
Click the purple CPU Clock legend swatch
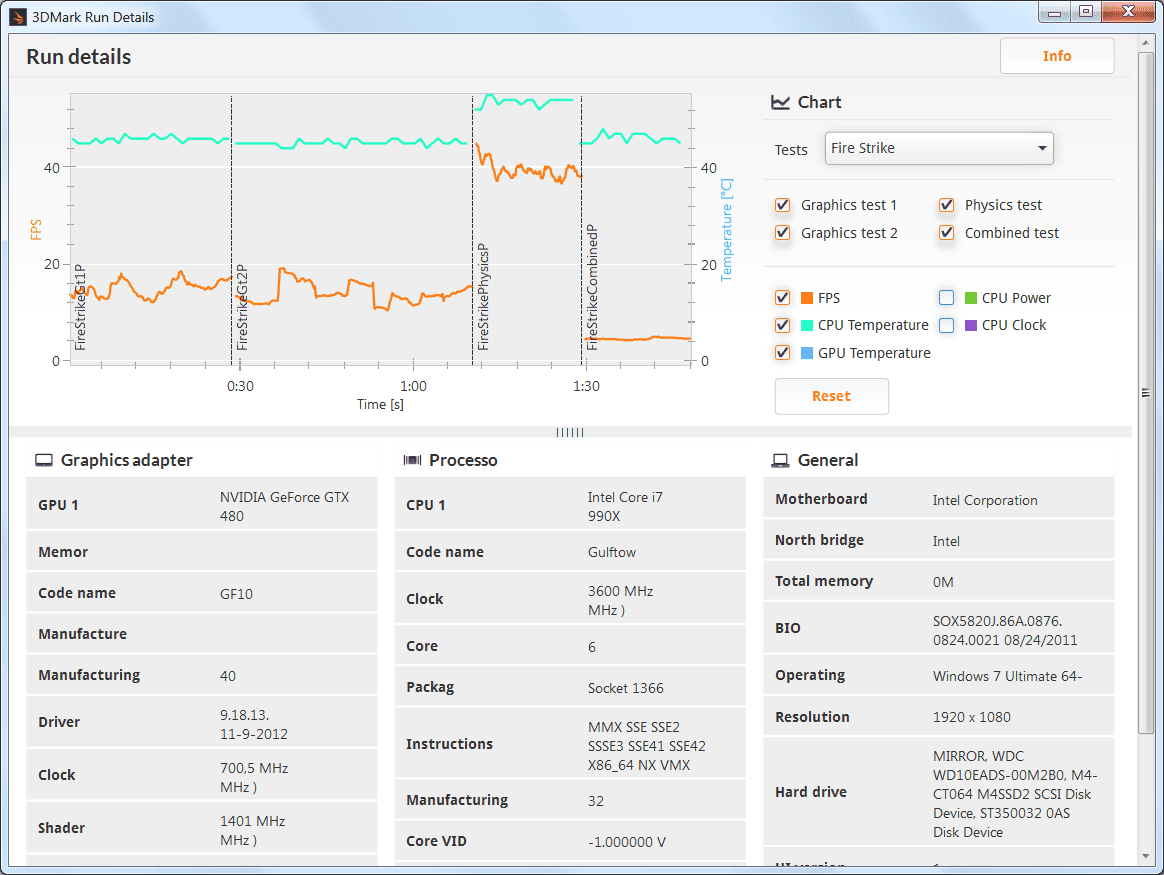[970, 326]
